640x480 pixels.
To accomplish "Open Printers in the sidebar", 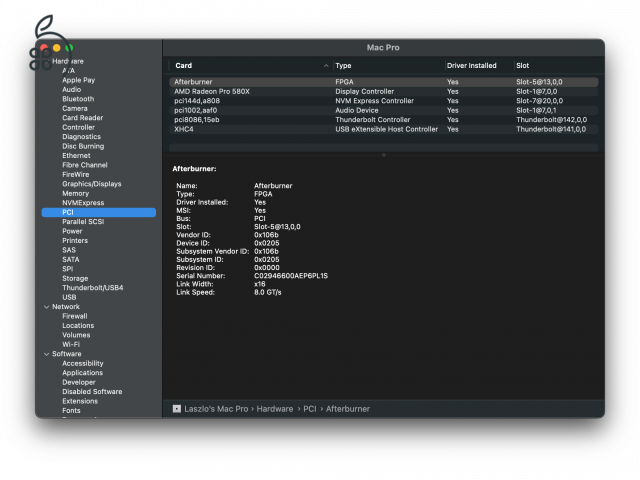I will [75, 240].
